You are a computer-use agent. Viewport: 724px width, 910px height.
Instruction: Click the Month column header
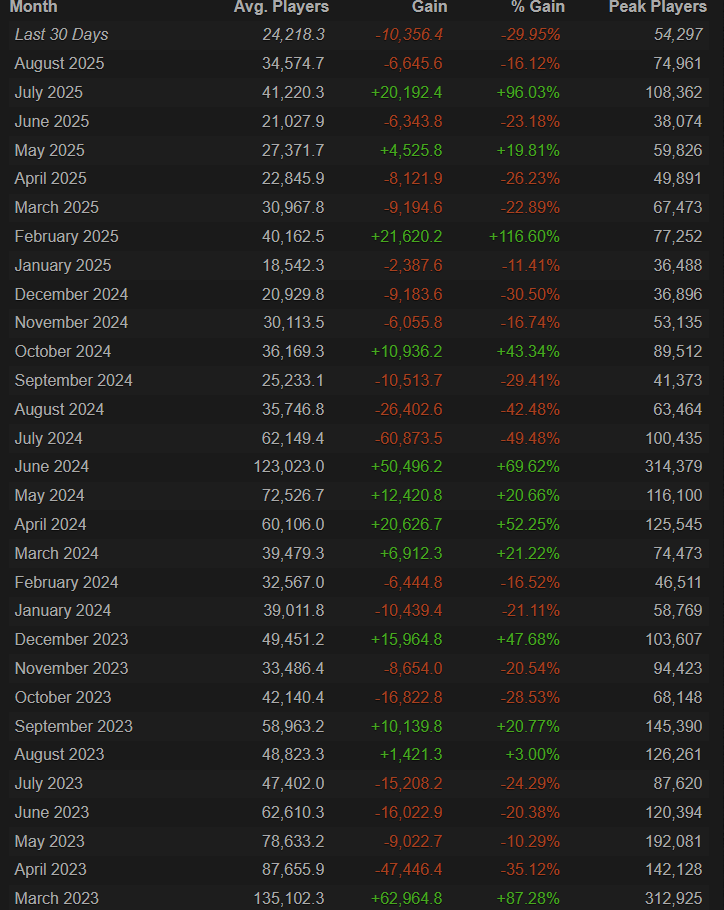pyautogui.click(x=34, y=7)
